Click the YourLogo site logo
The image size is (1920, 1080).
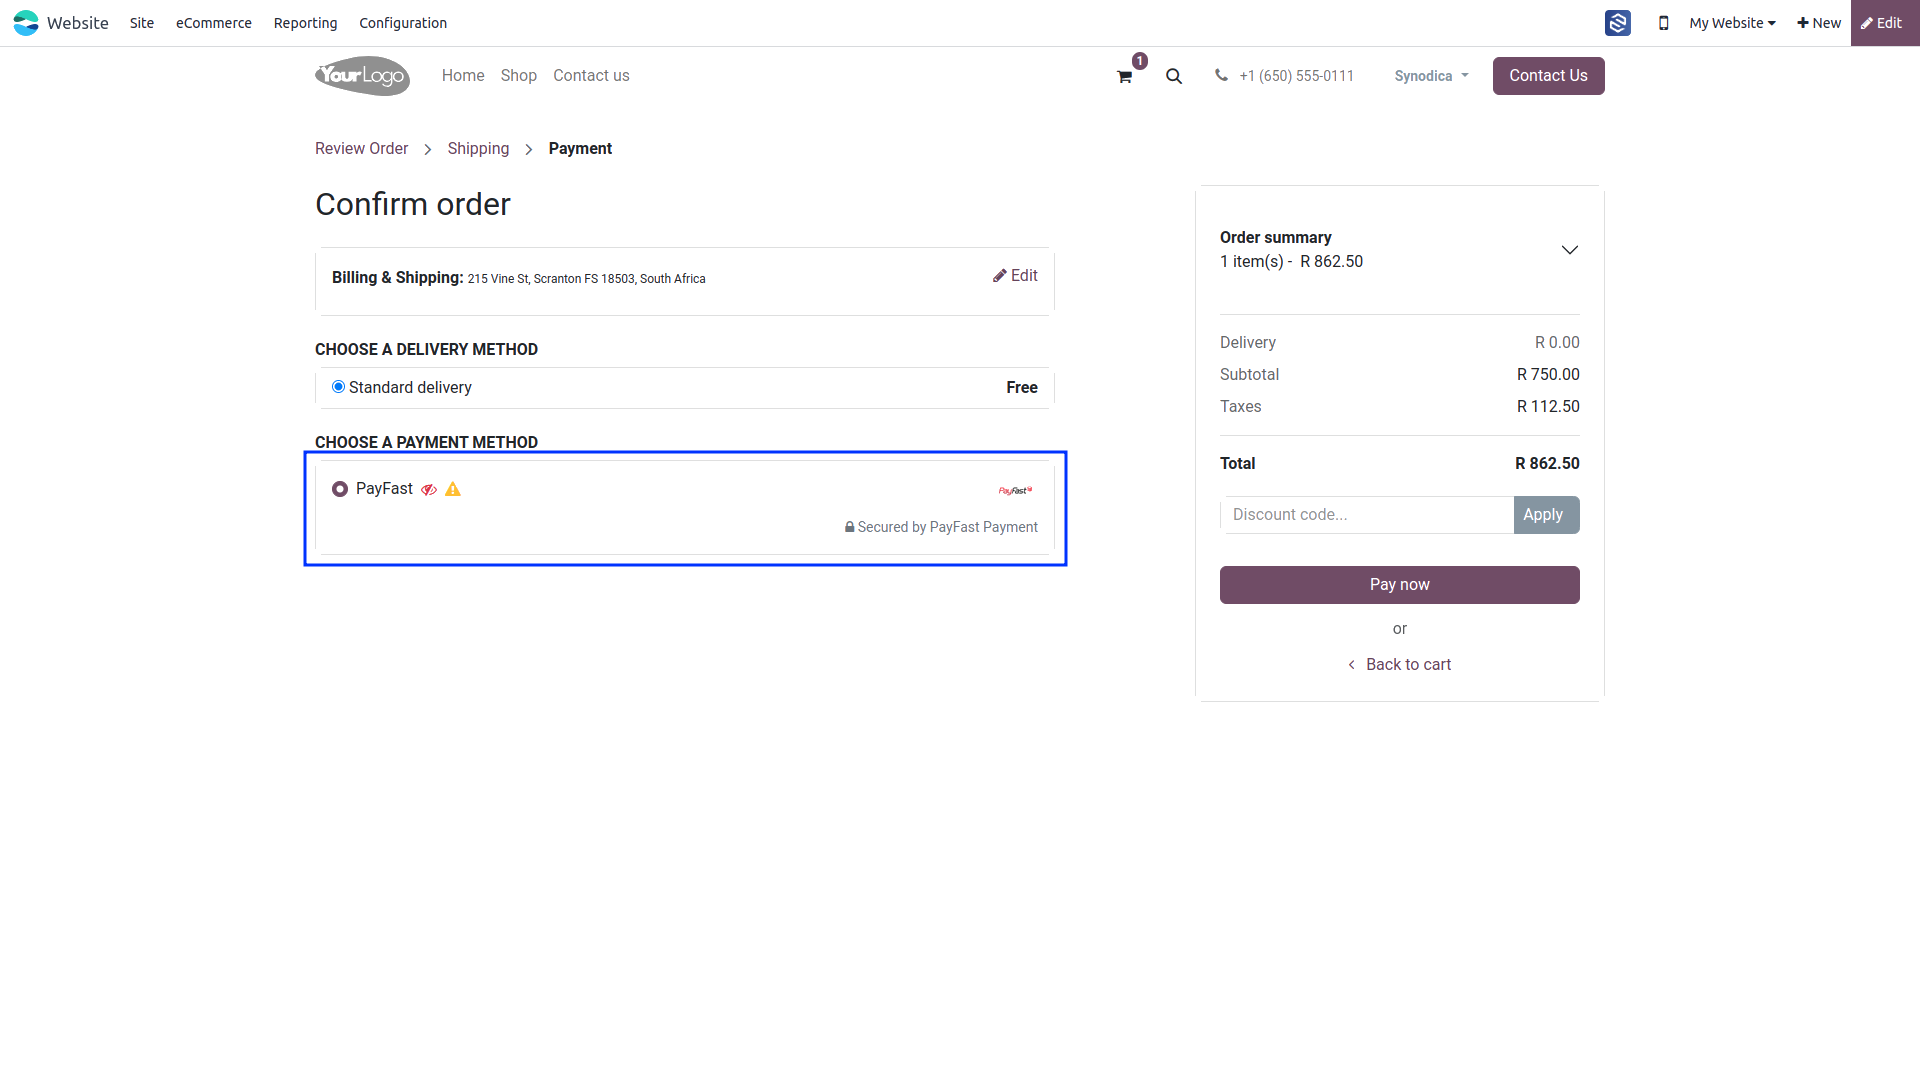[x=362, y=76]
